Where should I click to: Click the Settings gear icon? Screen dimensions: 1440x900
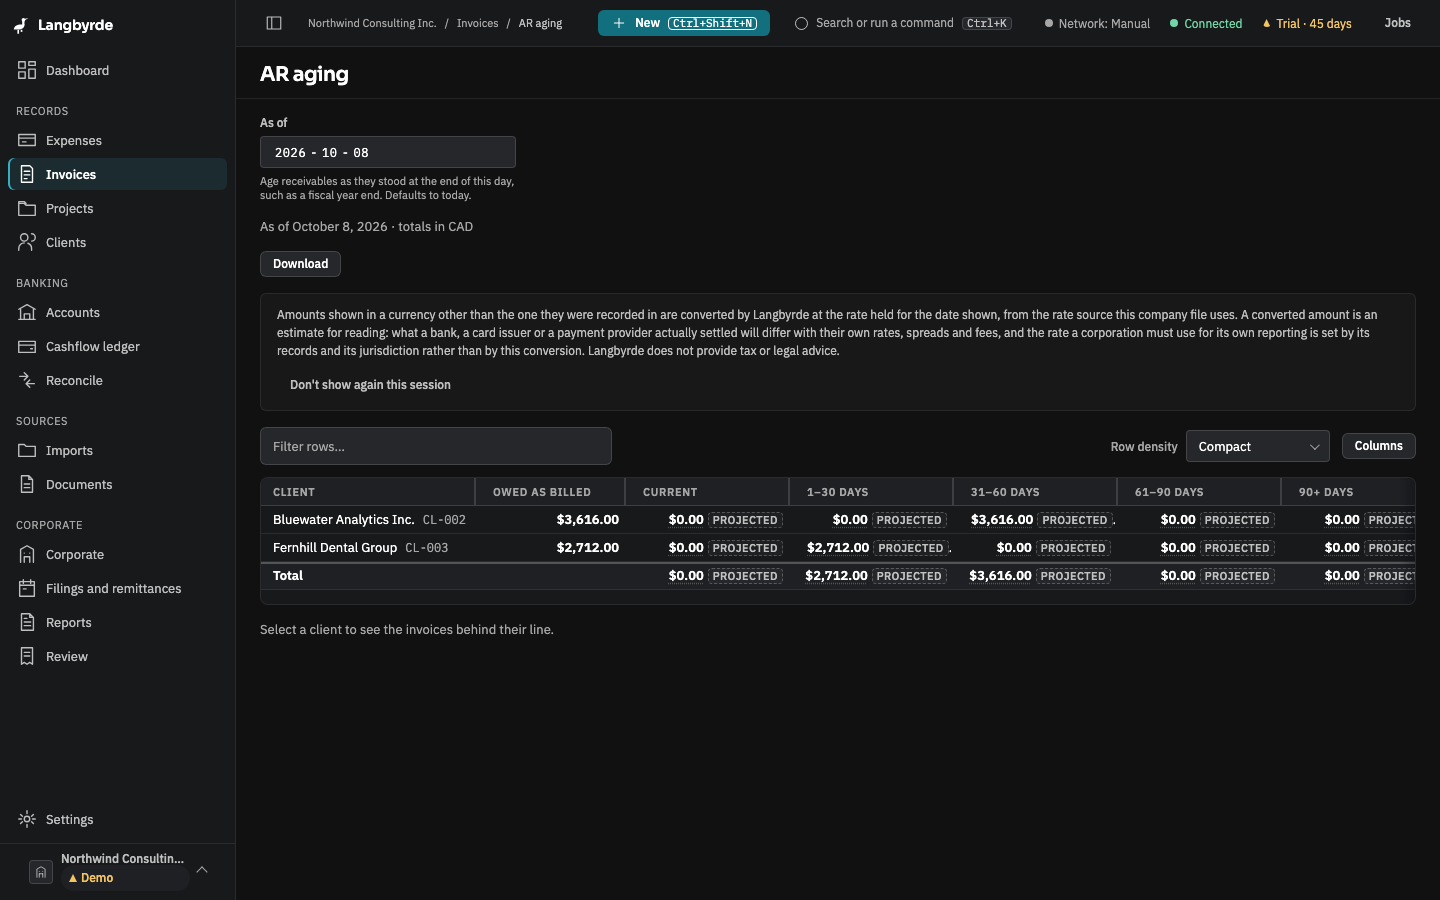coord(27,819)
